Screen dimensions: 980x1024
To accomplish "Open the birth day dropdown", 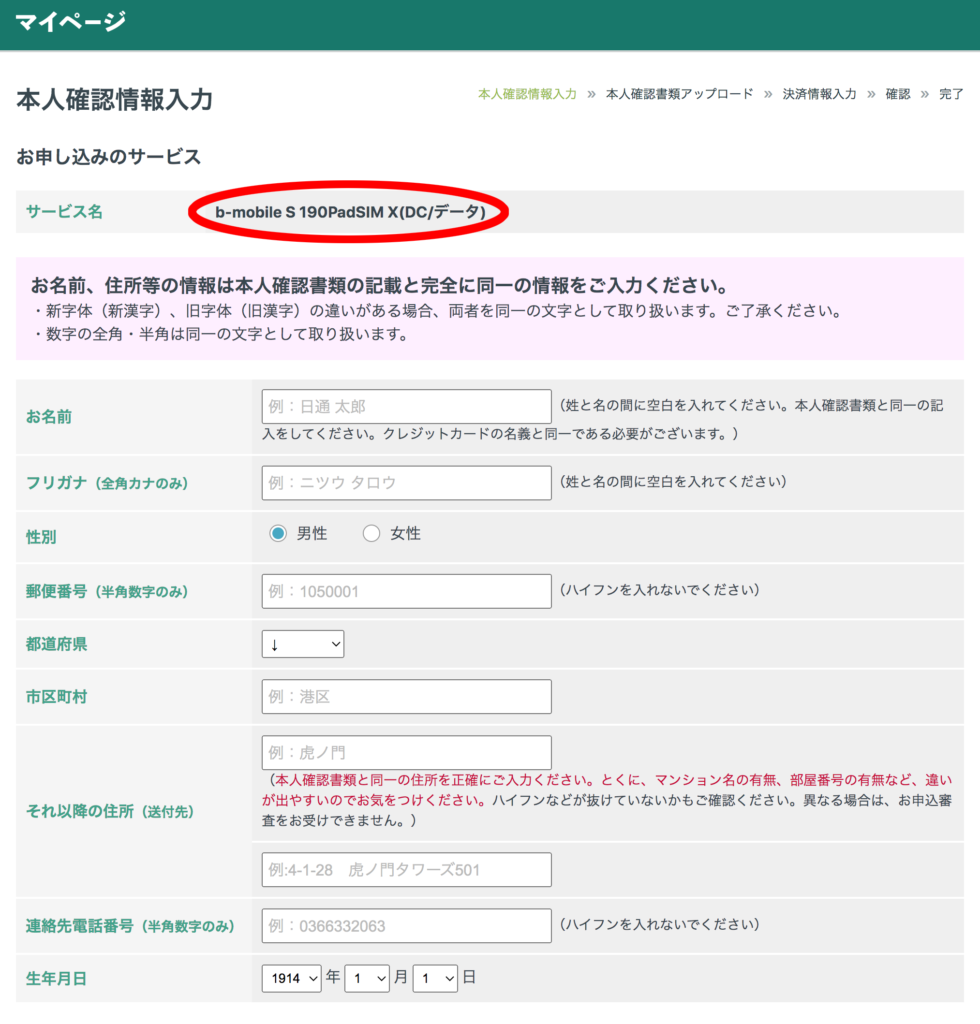I will [x=435, y=978].
